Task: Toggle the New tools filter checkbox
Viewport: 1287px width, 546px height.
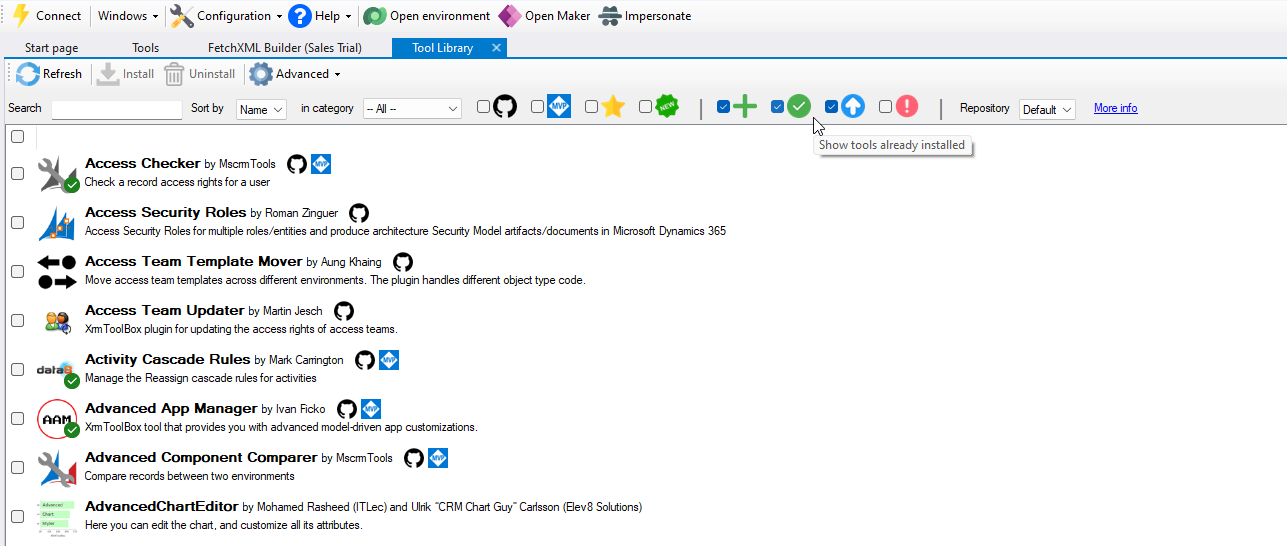Action: click(x=646, y=107)
